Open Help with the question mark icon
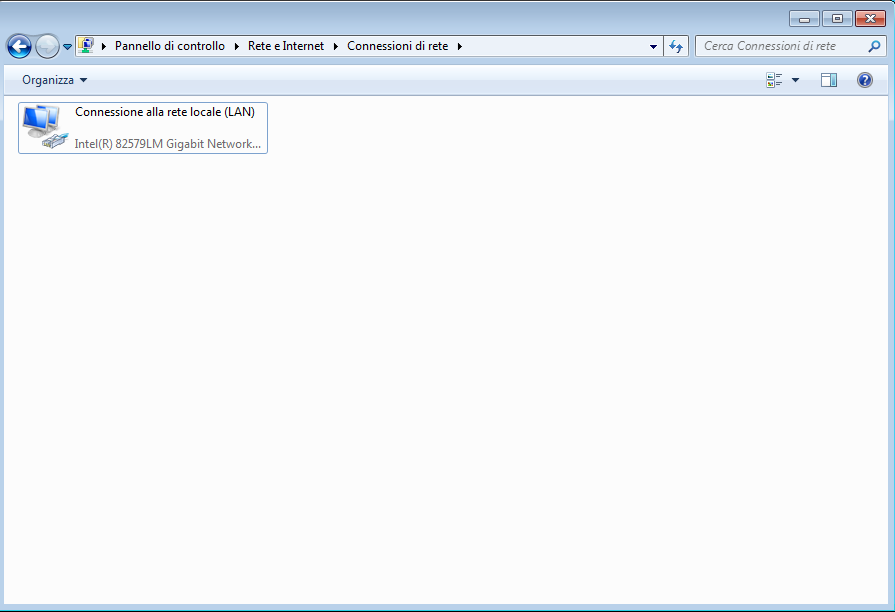895x612 pixels. pos(865,80)
